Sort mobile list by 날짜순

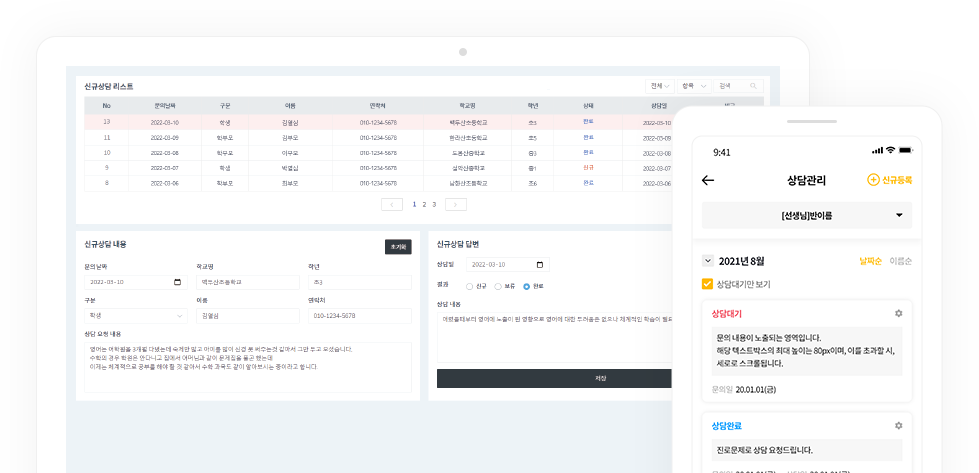coord(870,261)
